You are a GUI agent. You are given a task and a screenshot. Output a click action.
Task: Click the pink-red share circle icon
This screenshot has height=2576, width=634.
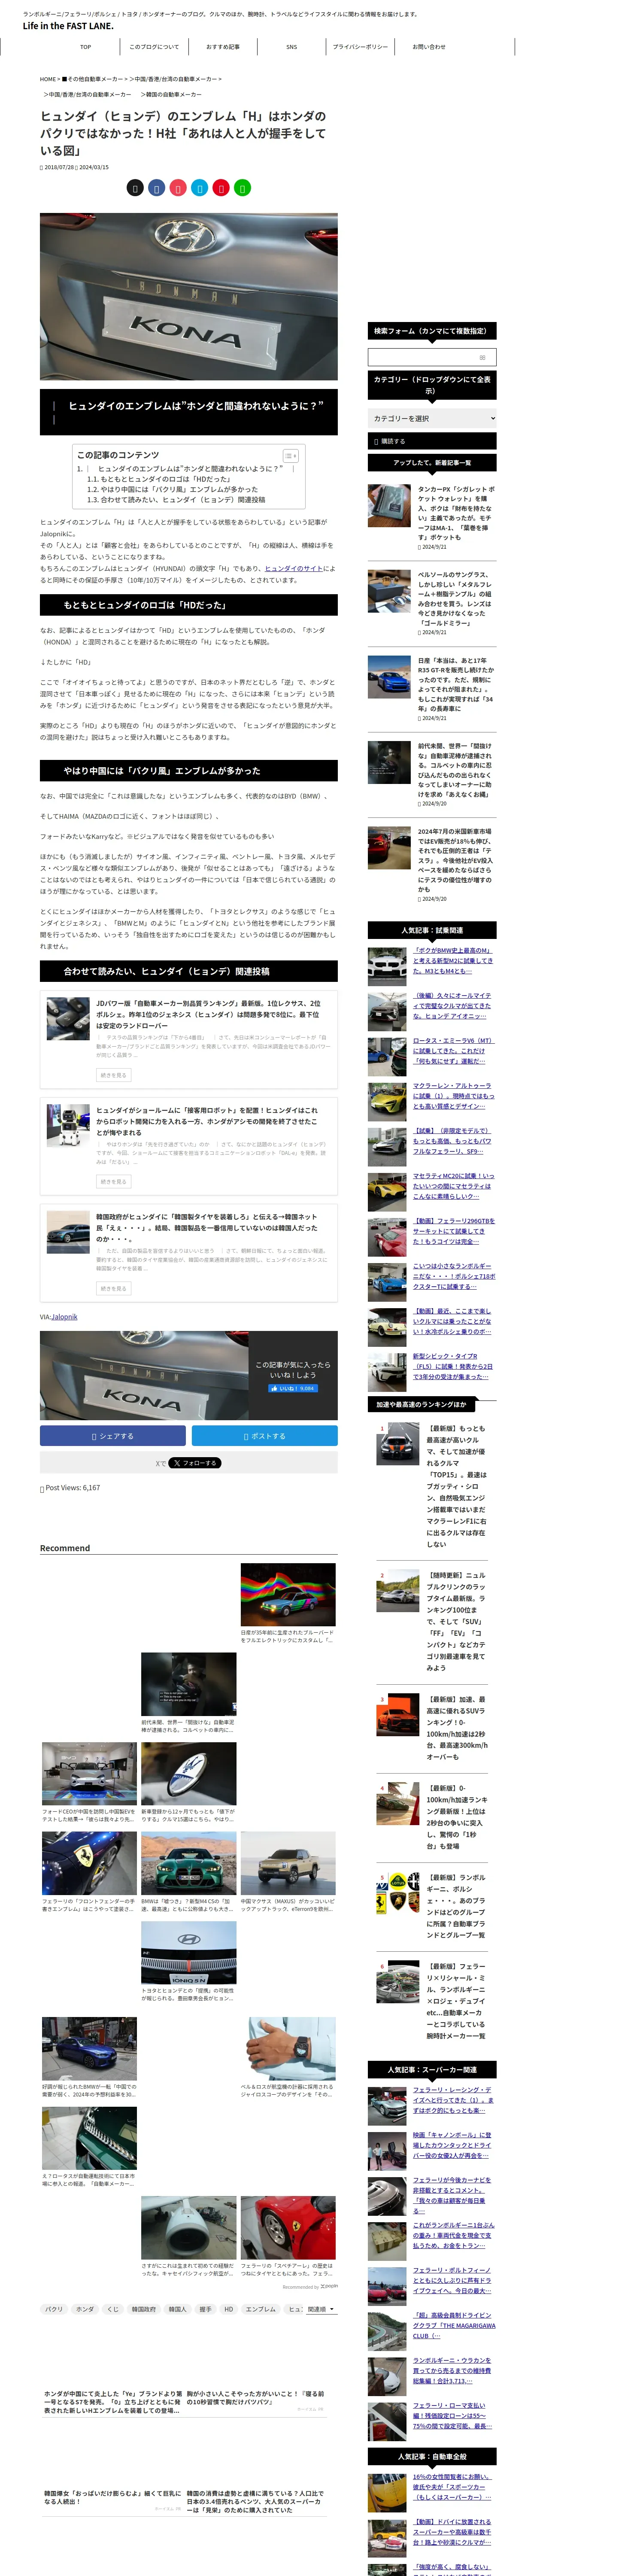(x=178, y=188)
